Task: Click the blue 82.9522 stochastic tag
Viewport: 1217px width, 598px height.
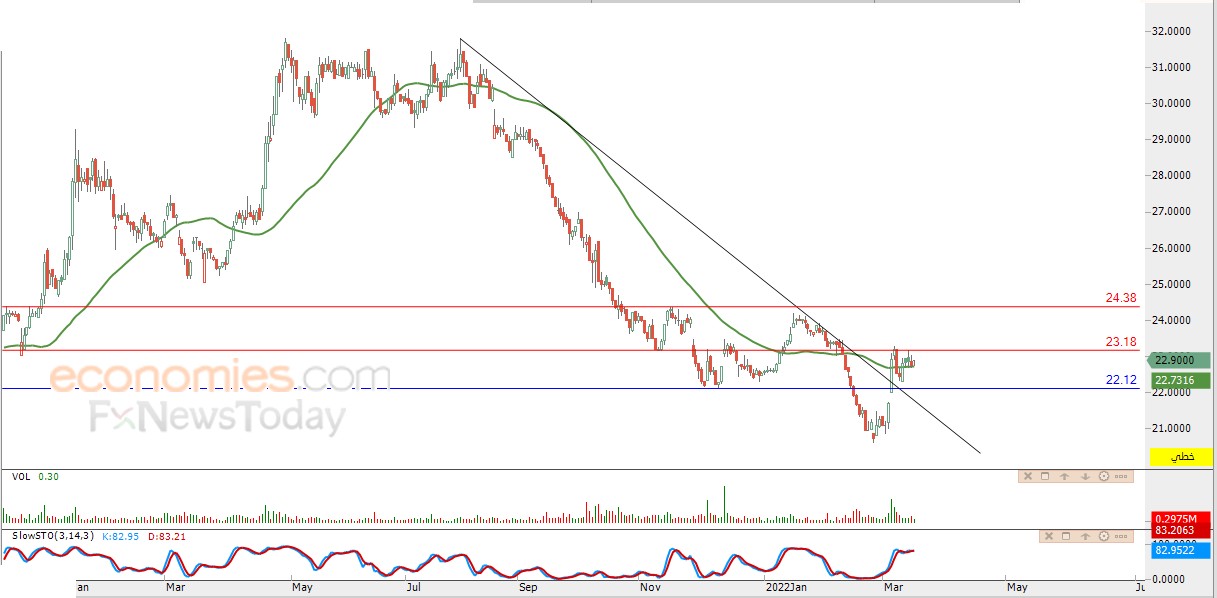Action: pyautogui.click(x=1182, y=550)
